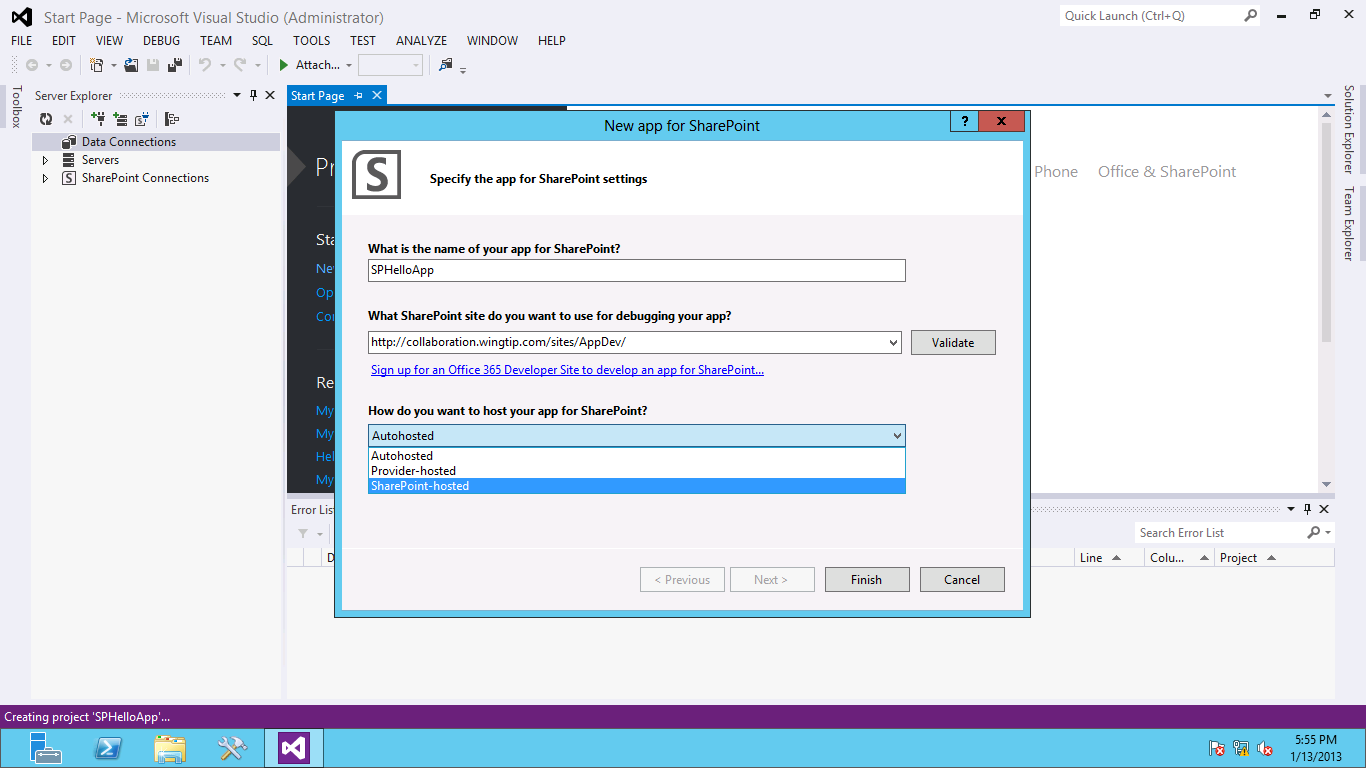This screenshot has height=768, width=1366.
Task: Open PowerShell from the taskbar
Action: click(108, 748)
